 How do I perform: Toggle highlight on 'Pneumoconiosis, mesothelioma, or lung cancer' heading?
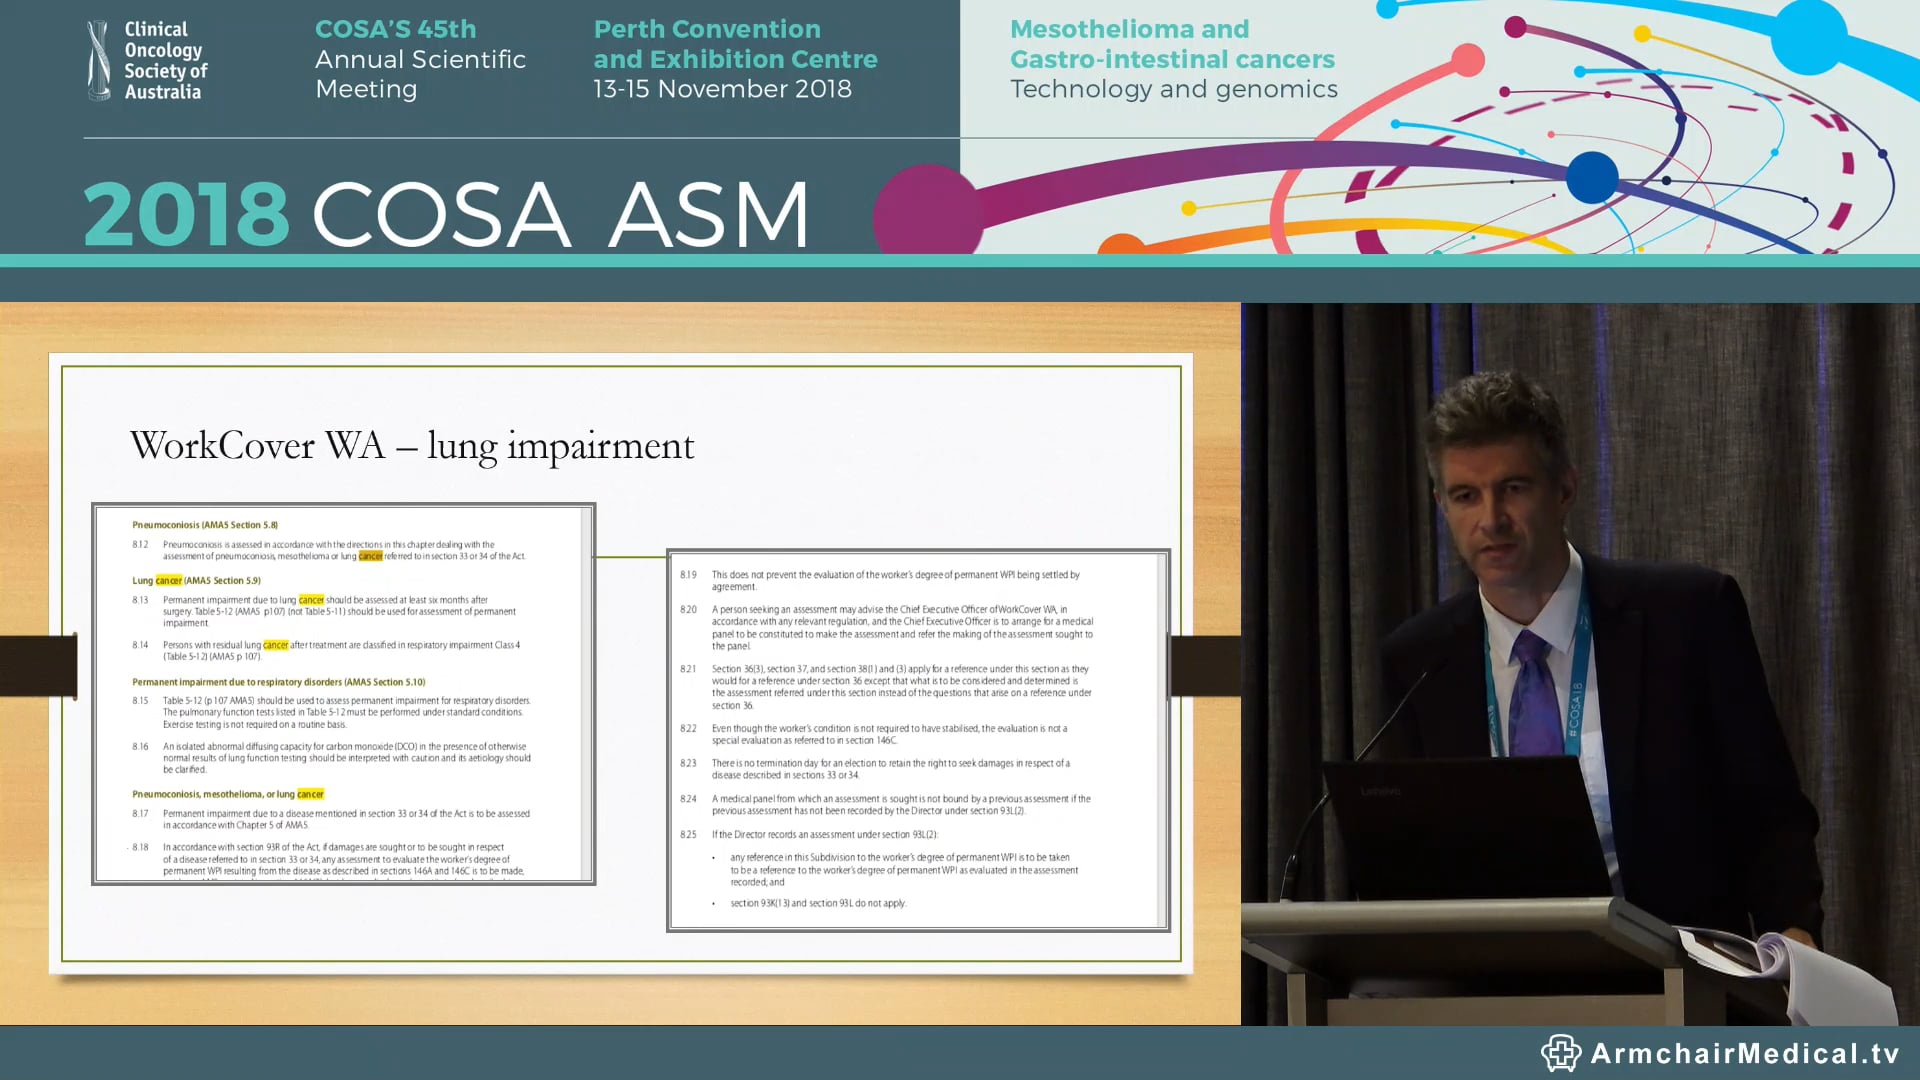coord(228,793)
